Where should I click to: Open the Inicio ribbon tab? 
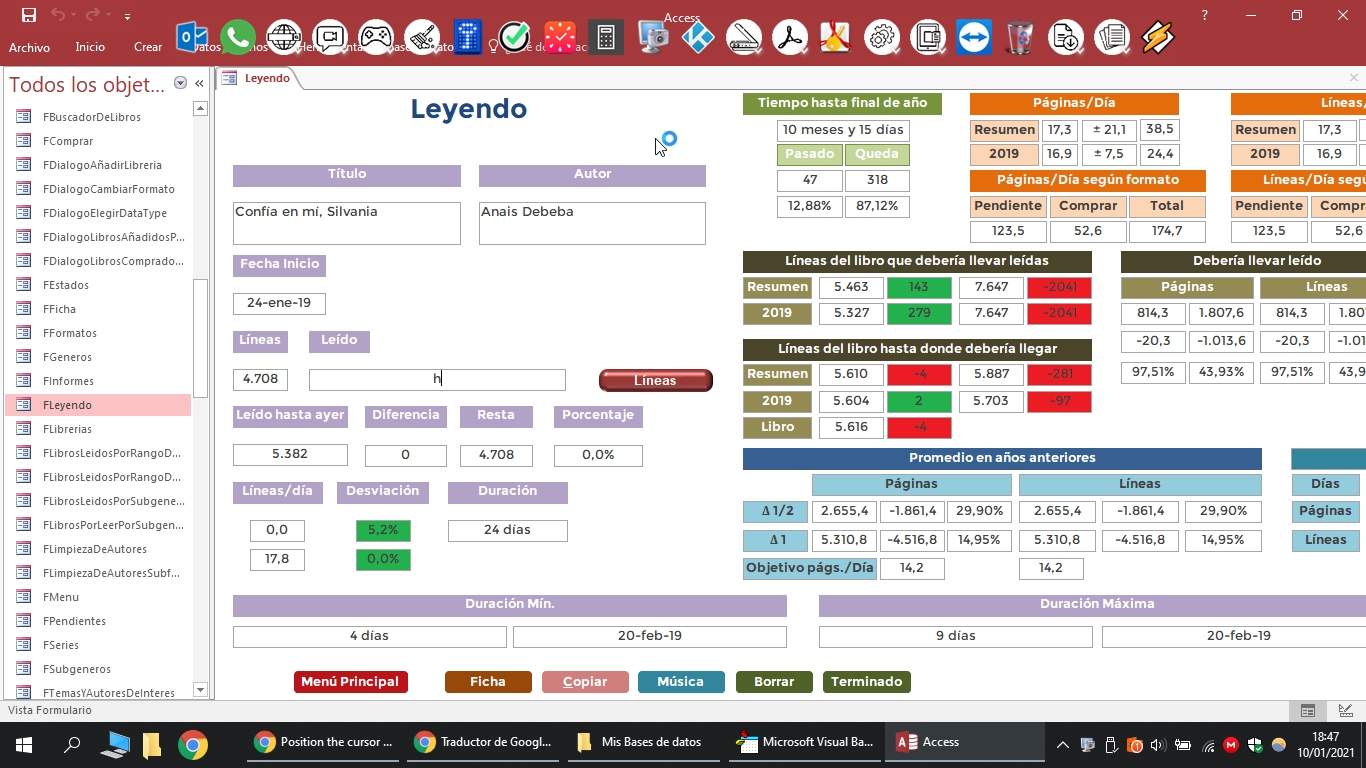[90, 47]
